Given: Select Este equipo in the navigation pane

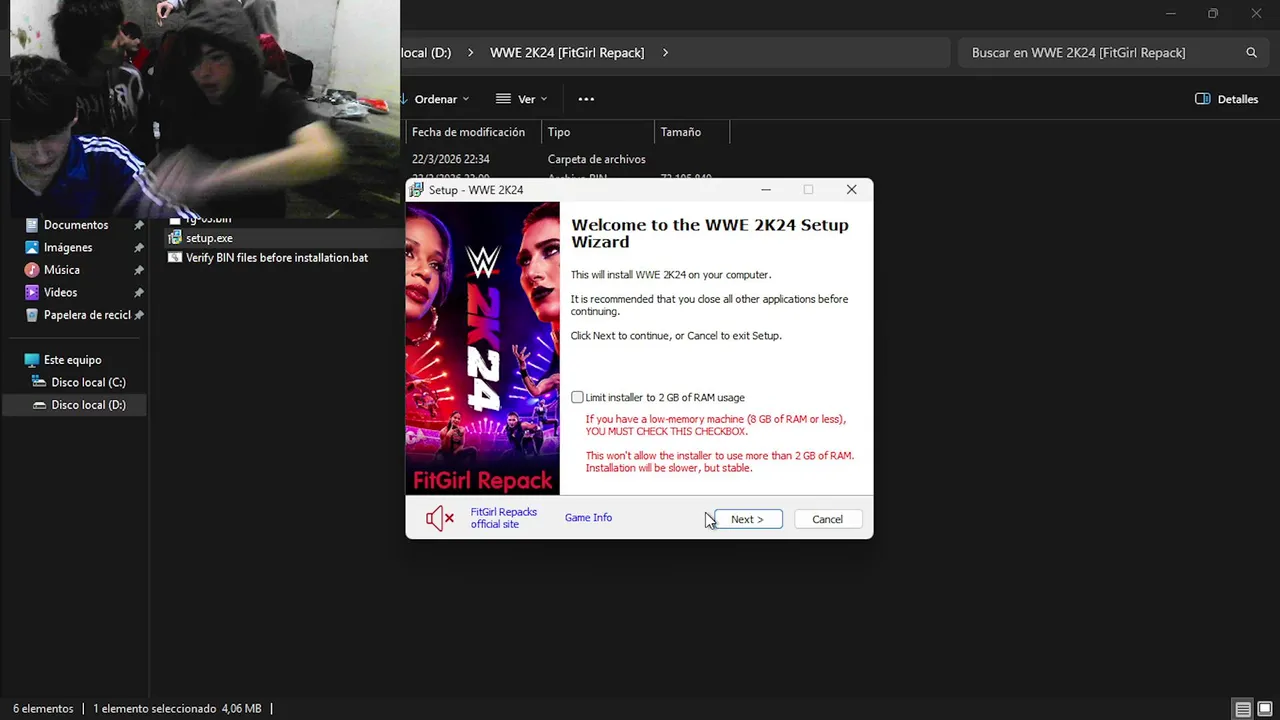Looking at the screenshot, I should pos(73,360).
